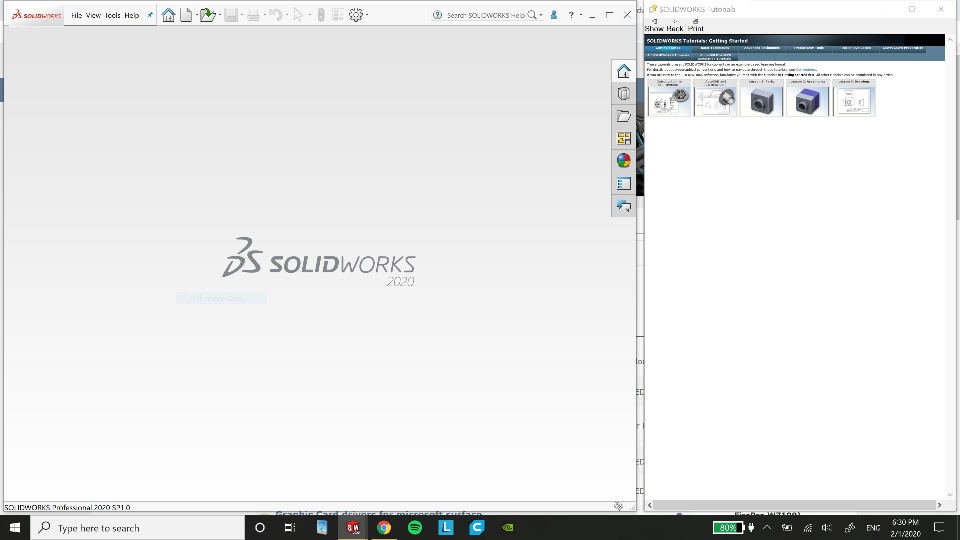The height and width of the screenshot is (540, 960).
Task: Open volume control in system tray
Action: [827, 528]
